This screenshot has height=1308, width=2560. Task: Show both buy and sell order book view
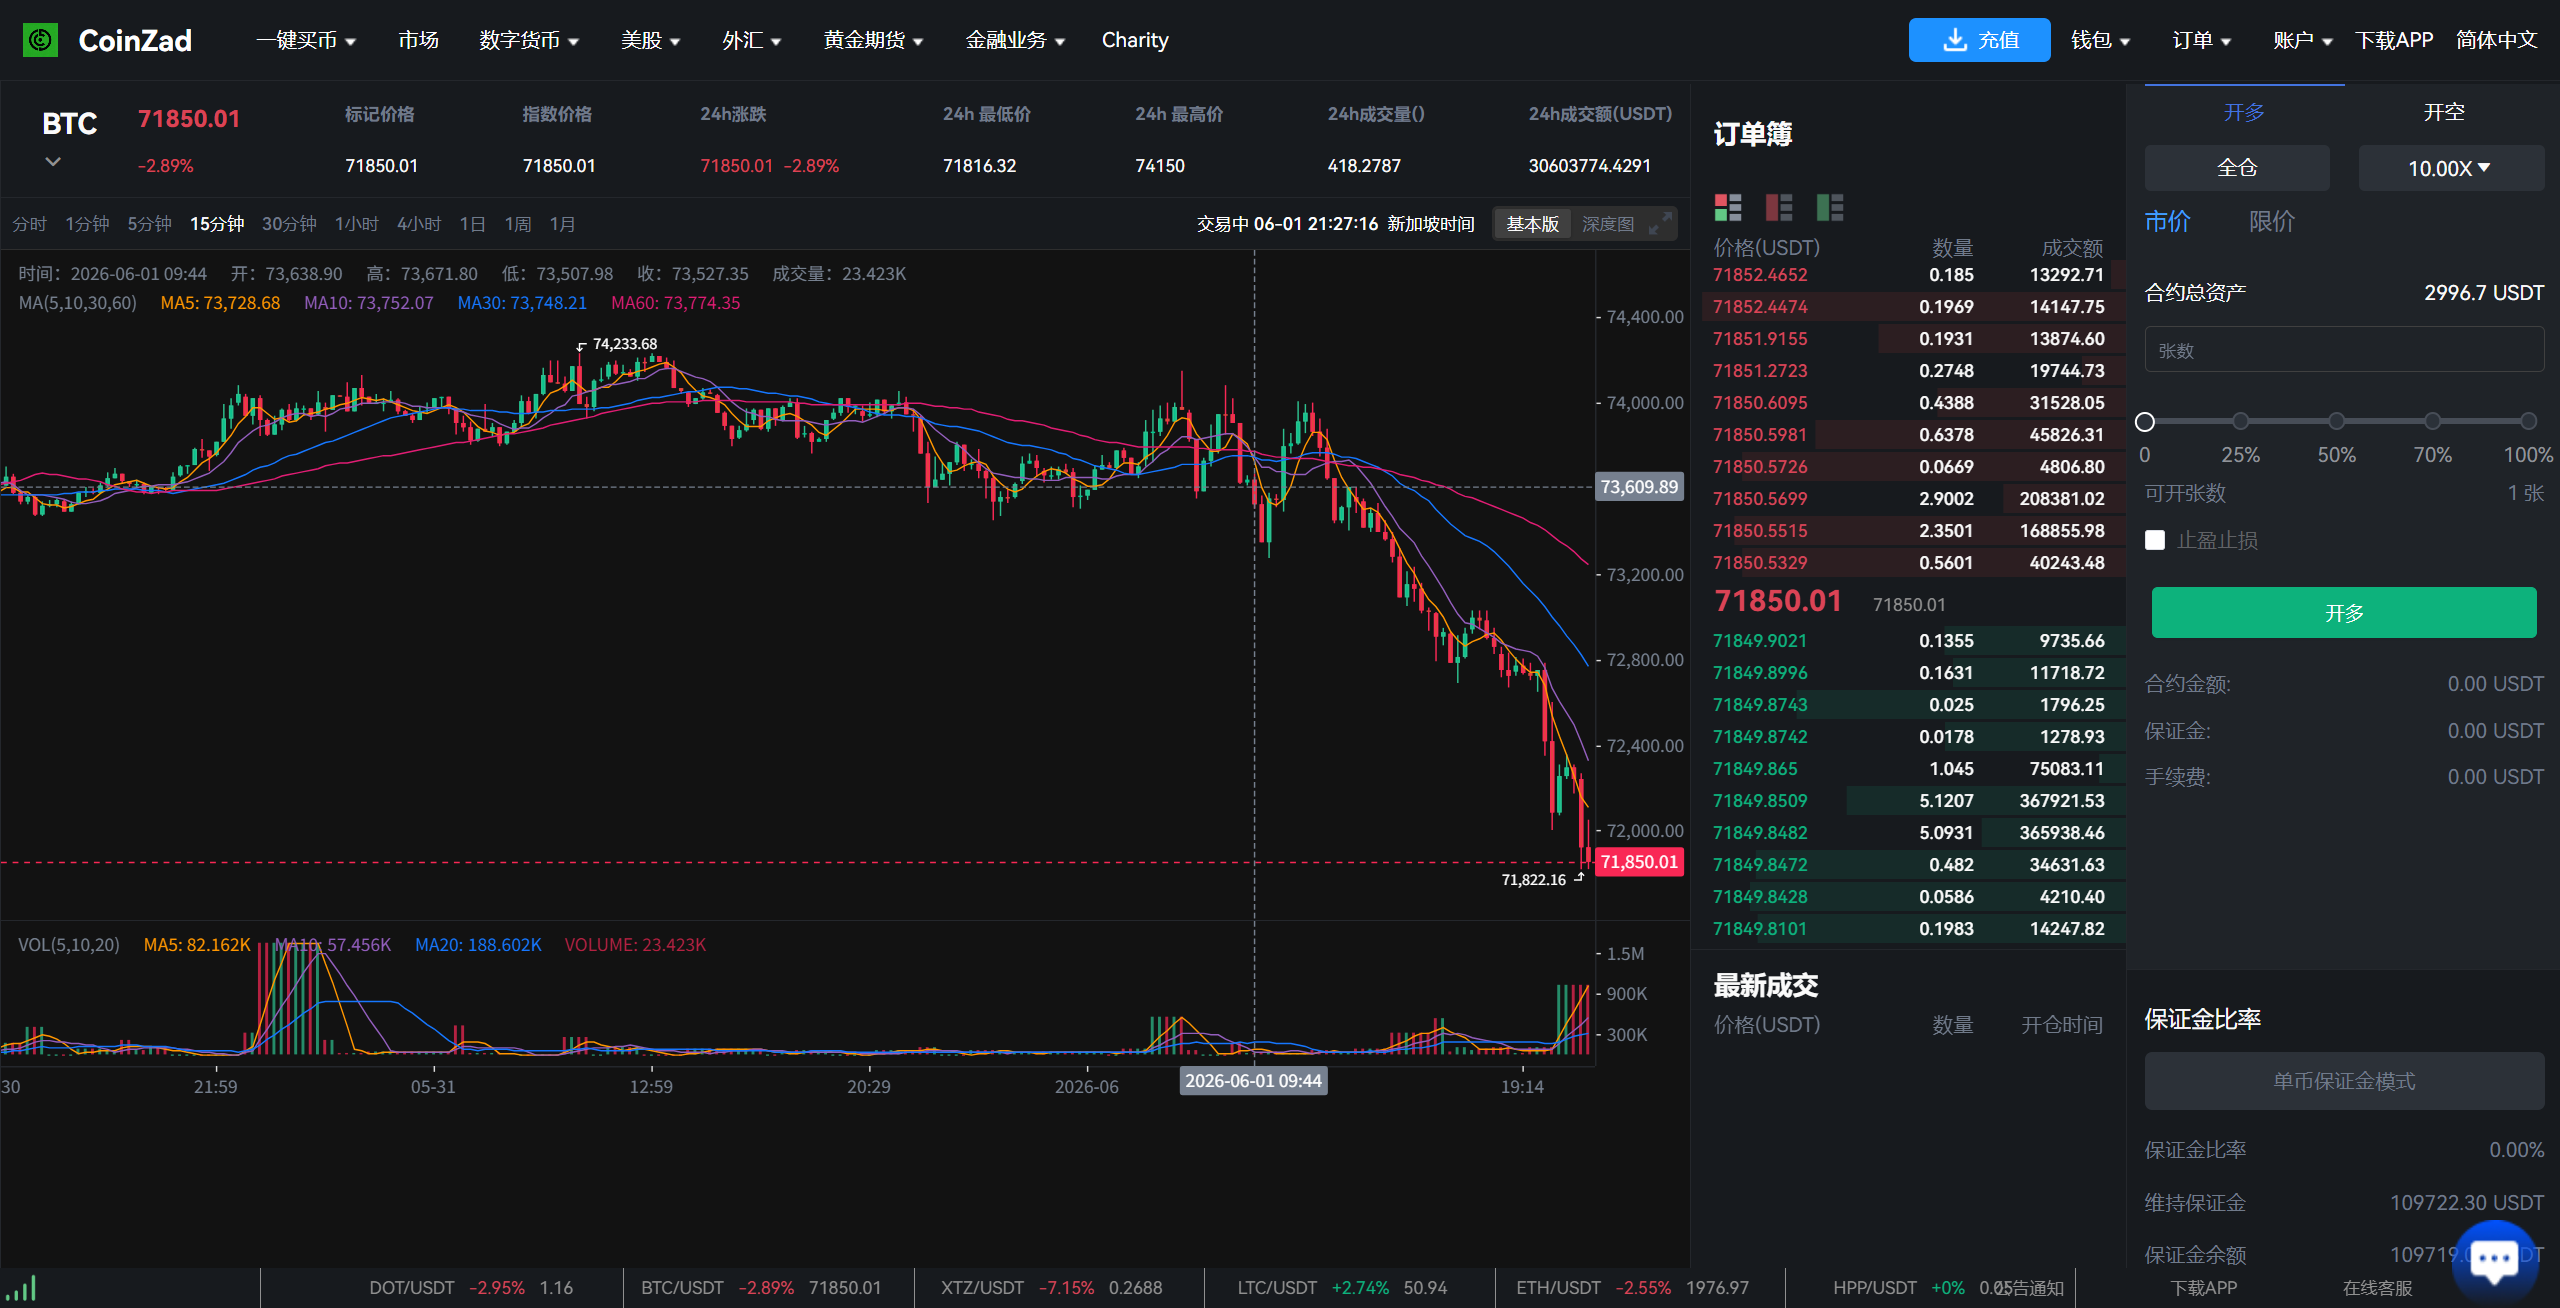(1728, 207)
